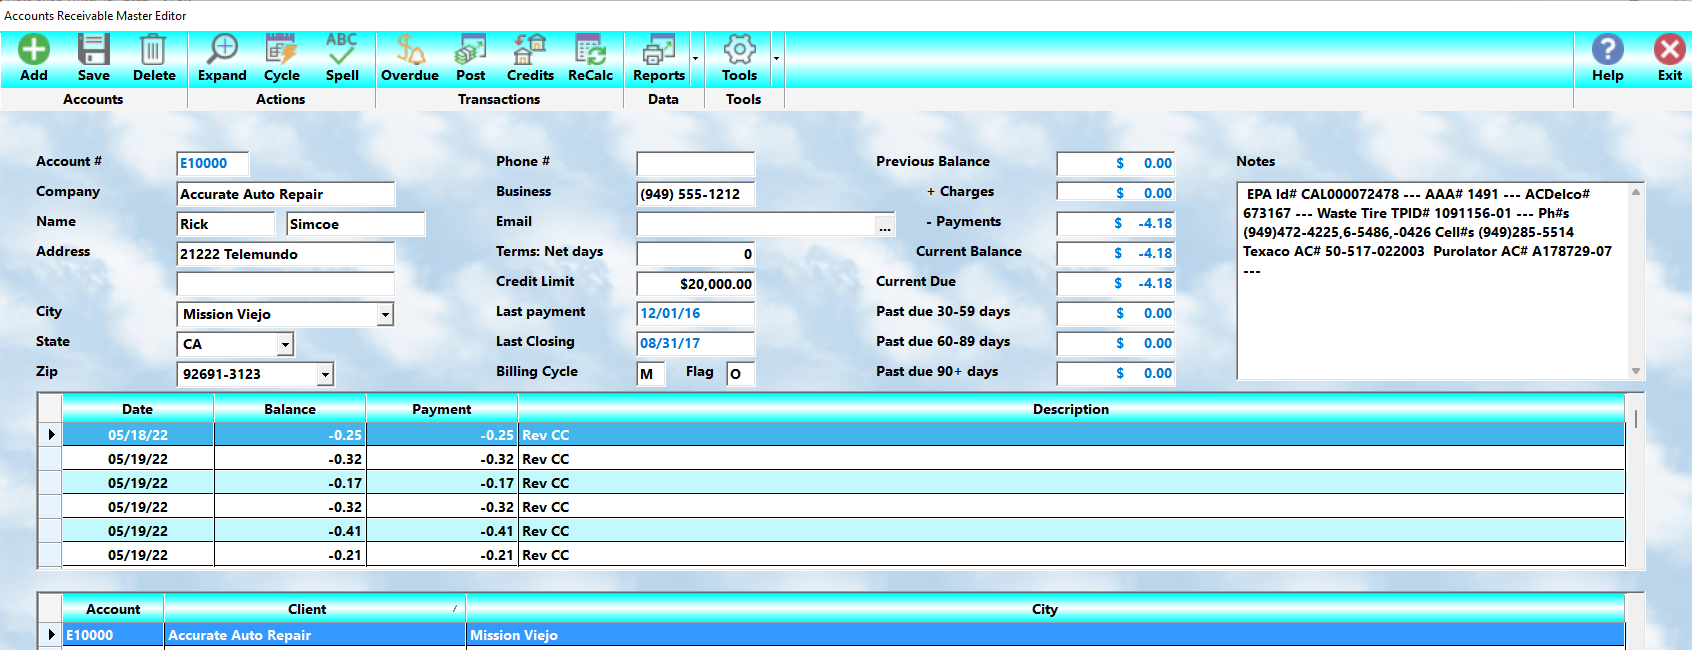Click the Last payment date 12/01/16
Image resolution: width=1692 pixels, height=650 pixels.
click(x=696, y=314)
